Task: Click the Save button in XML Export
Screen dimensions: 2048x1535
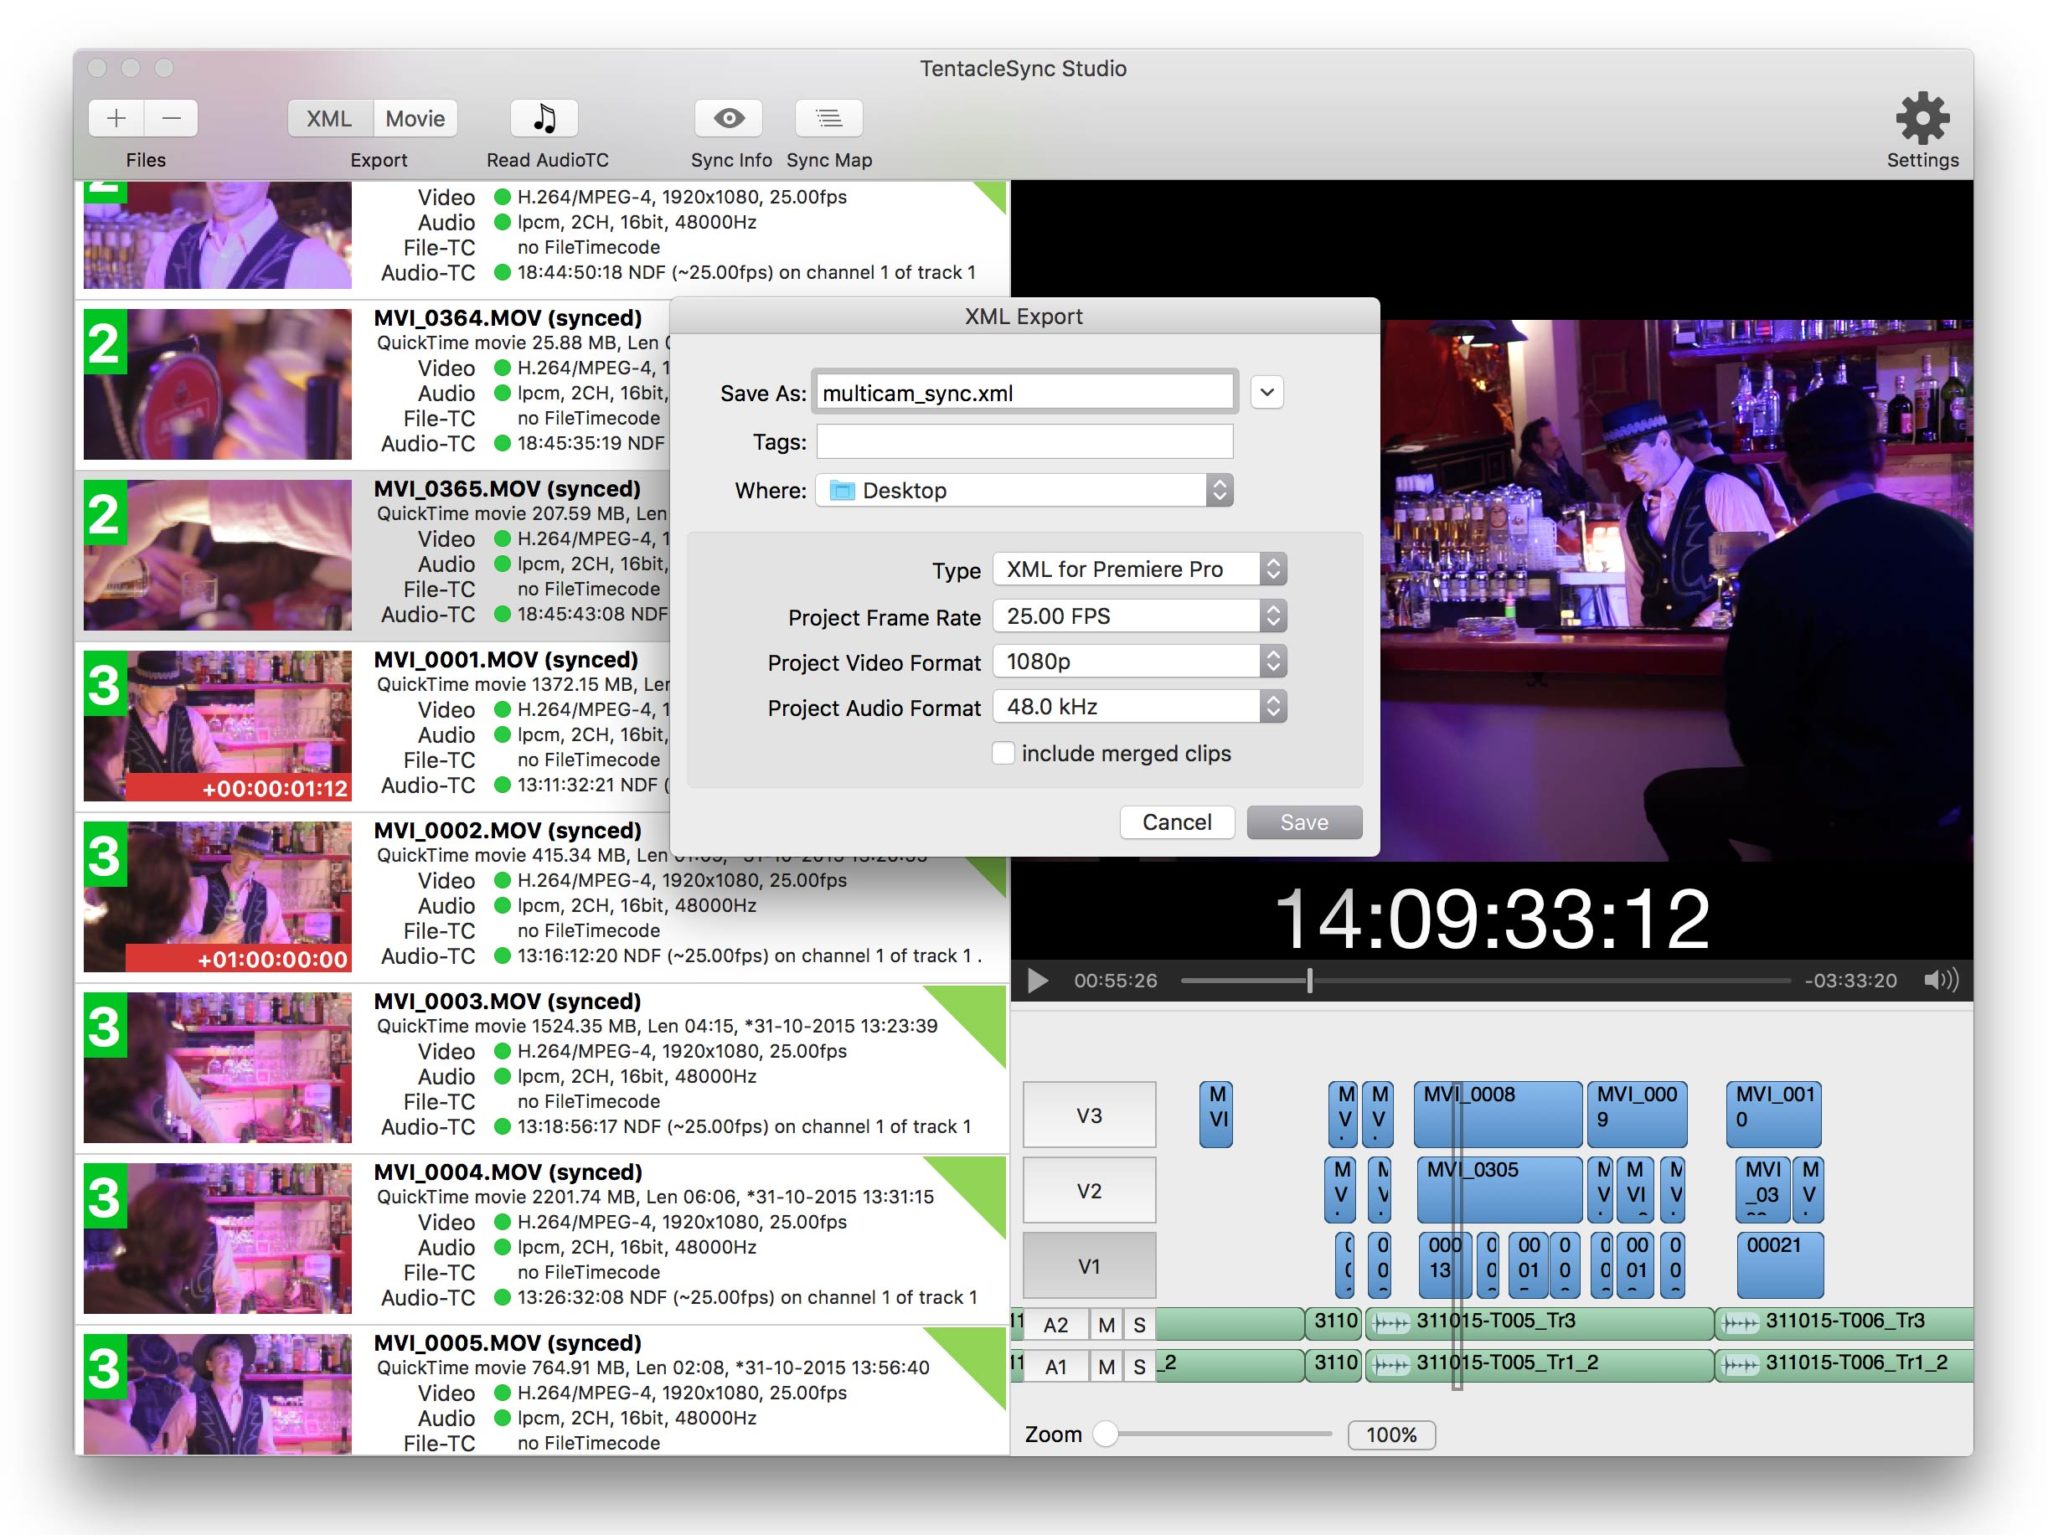Action: pyautogui.click(x=1303, y=822)
